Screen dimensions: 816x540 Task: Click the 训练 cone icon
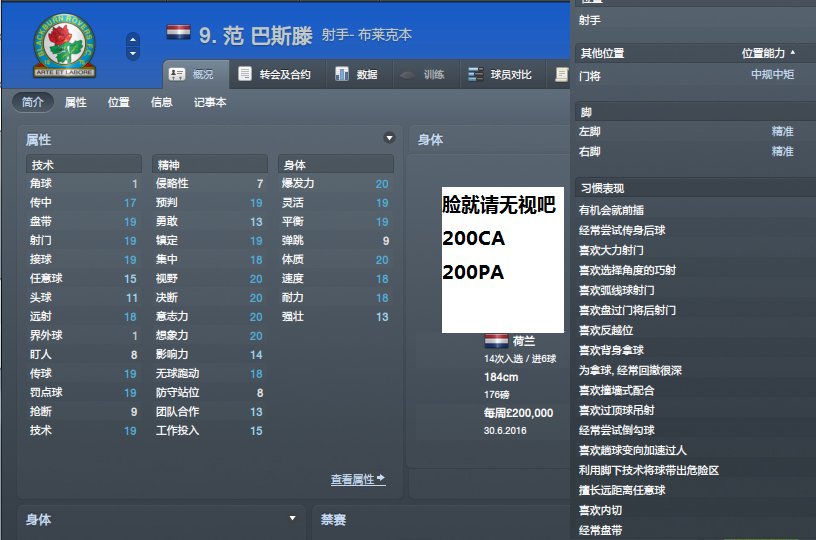408,75
